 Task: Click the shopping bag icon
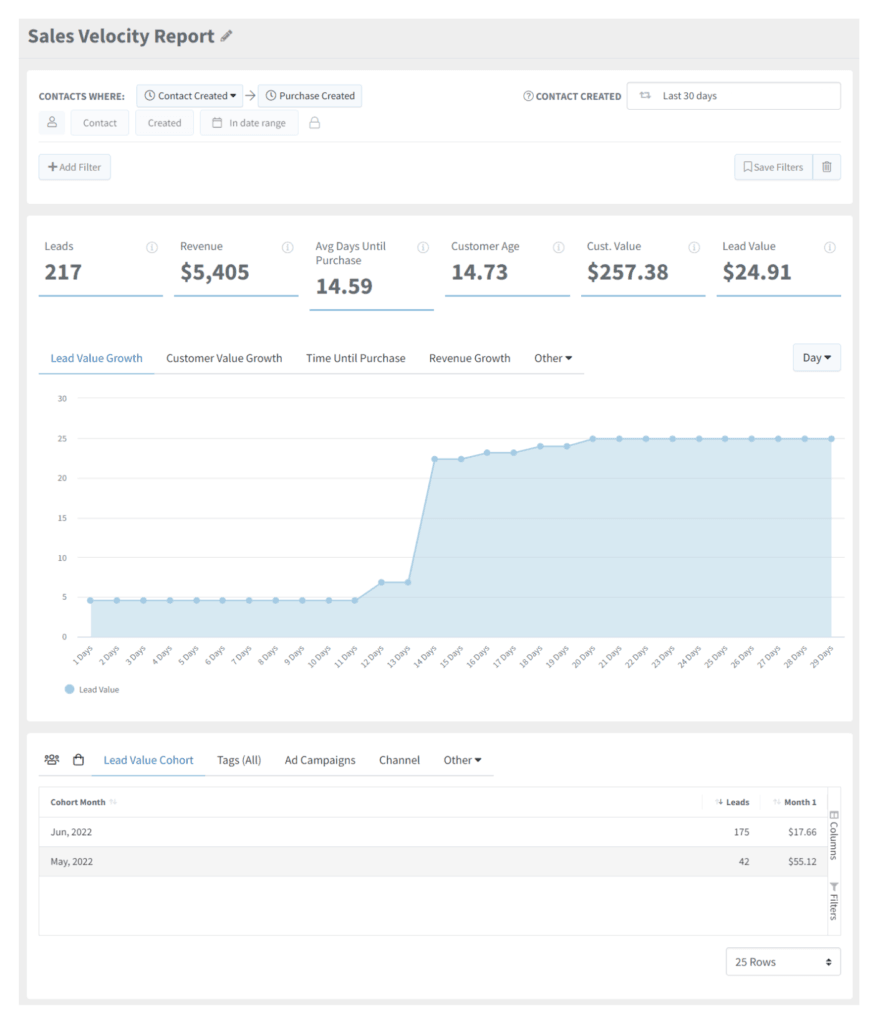(x=78, y=760)
